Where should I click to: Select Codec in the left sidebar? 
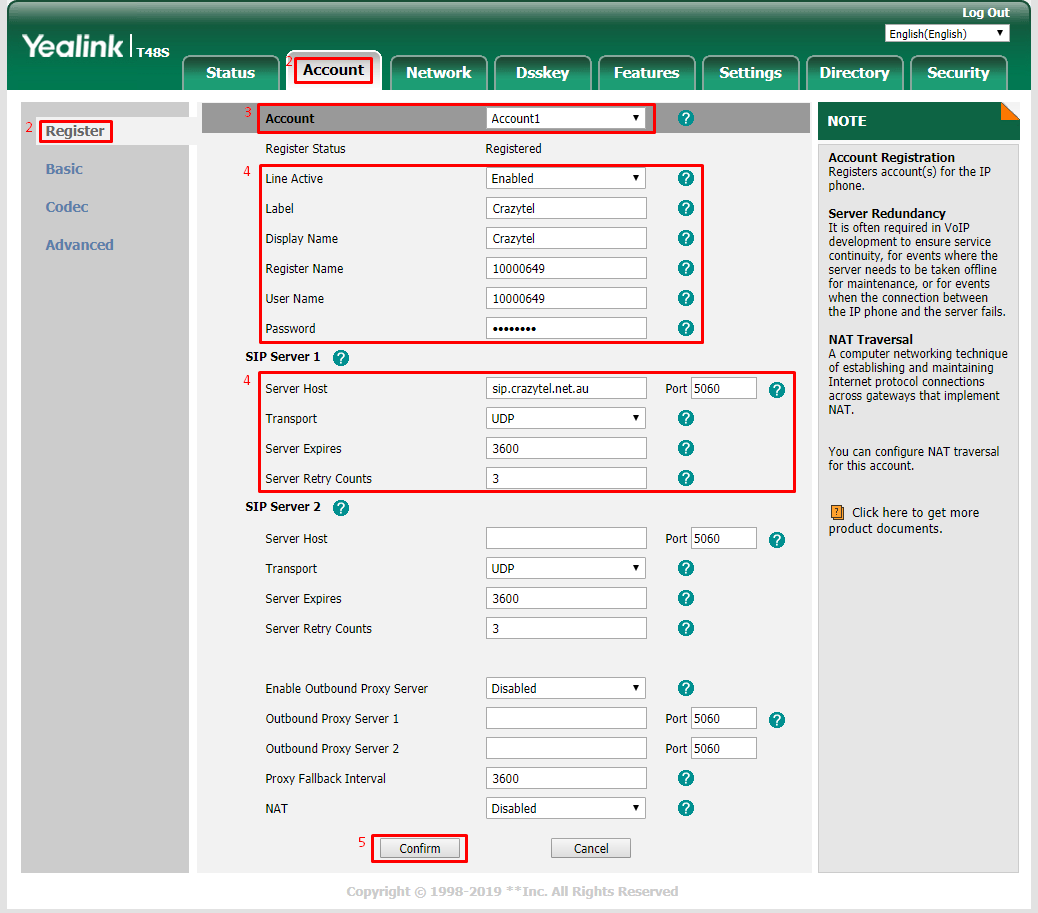67,207
